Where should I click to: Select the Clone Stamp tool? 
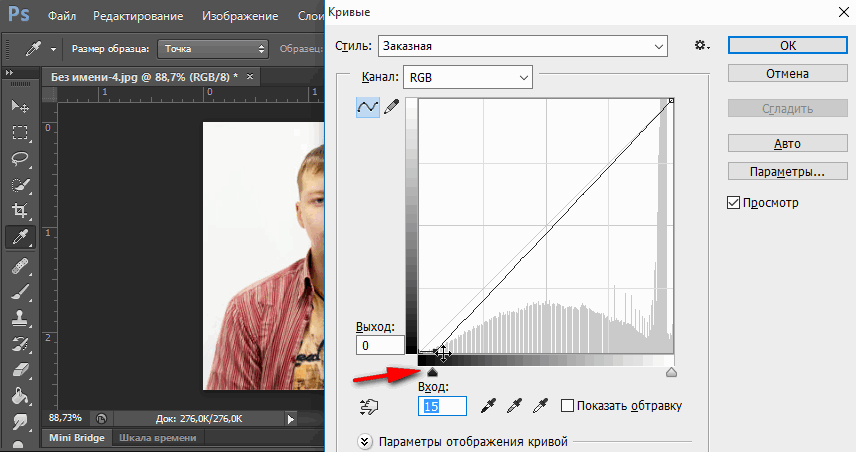[19, 318]
